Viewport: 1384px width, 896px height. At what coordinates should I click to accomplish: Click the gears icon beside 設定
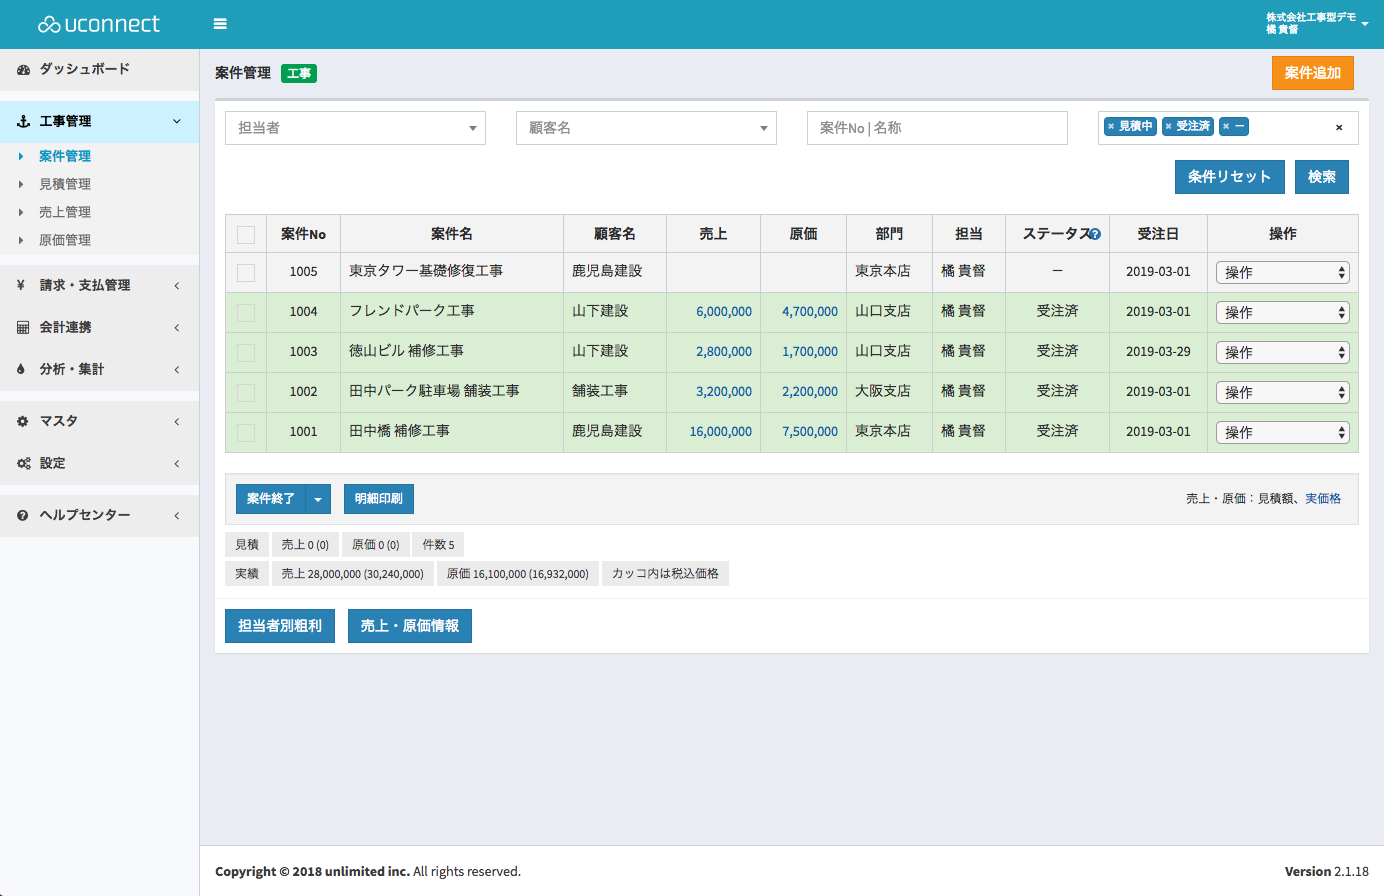coord(24,463)
